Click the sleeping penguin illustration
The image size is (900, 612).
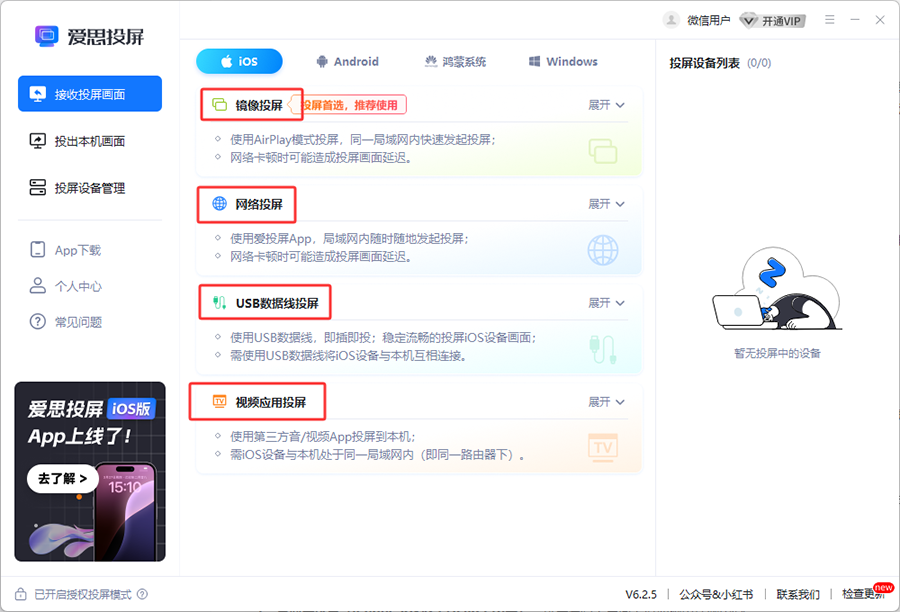777,290
